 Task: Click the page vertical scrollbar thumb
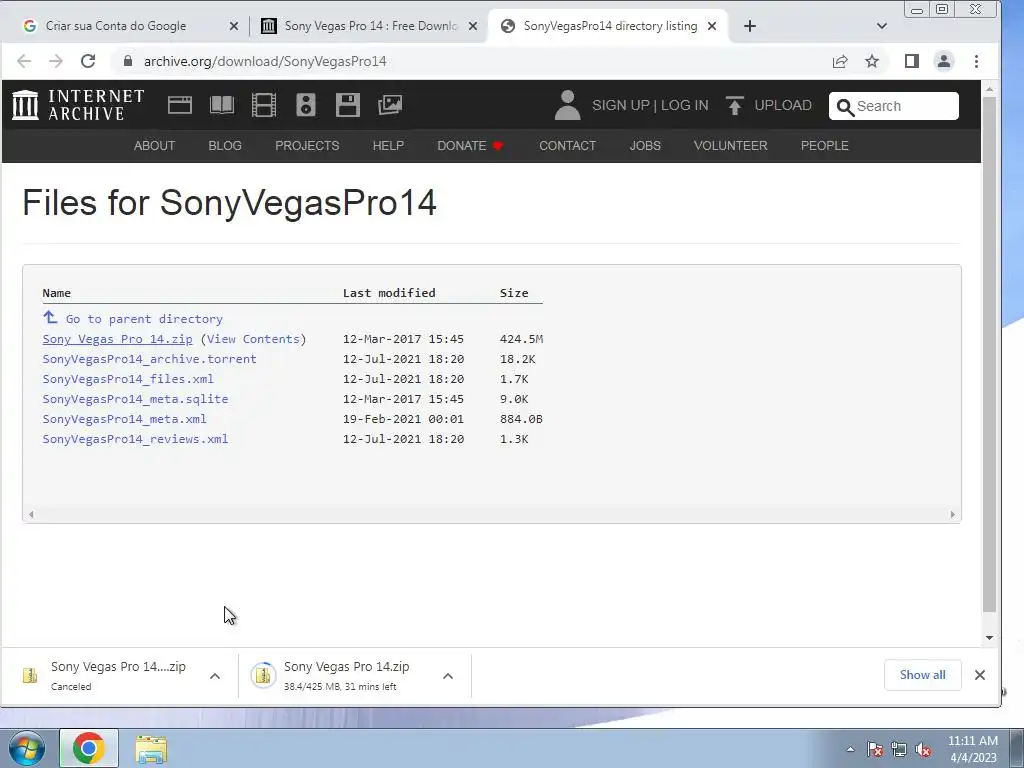[989, 355]
